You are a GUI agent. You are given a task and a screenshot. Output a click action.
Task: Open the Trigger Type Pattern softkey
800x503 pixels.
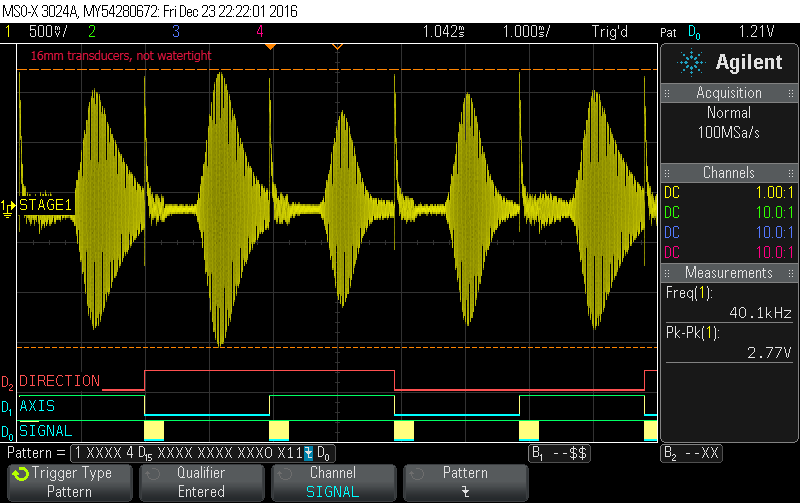click(x=70, y=482)
